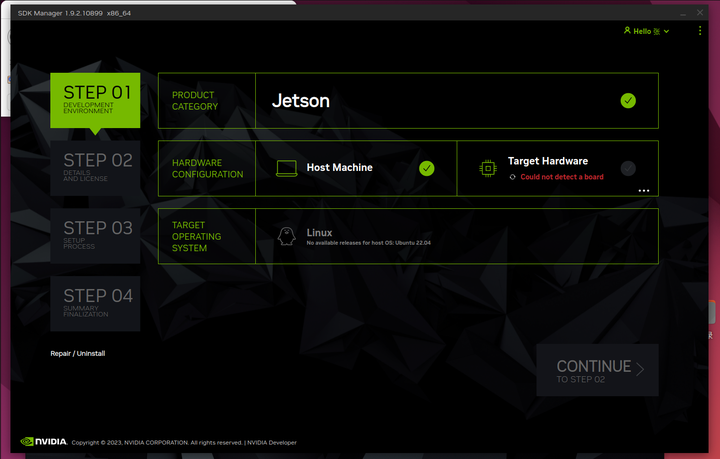Click the Target Operating System label
Screen dimensions: 720x459
pyautogui.click(x=197, y=236)
